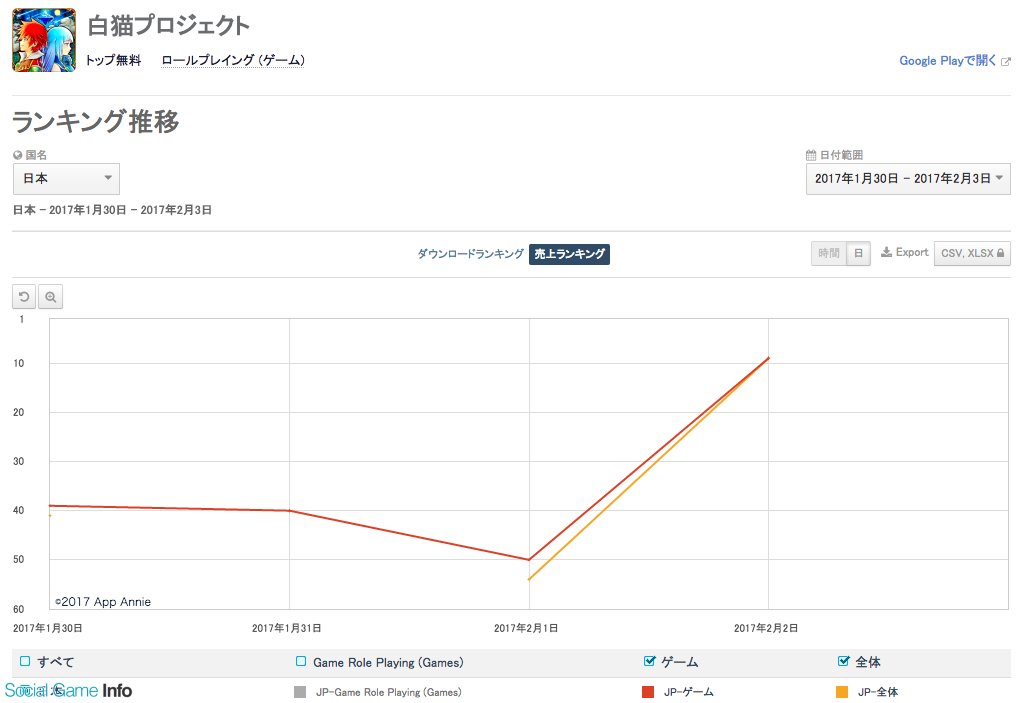Click the 2017年2月1日 axis label
Screen dimensions: 1021x703
click(525, 628)
